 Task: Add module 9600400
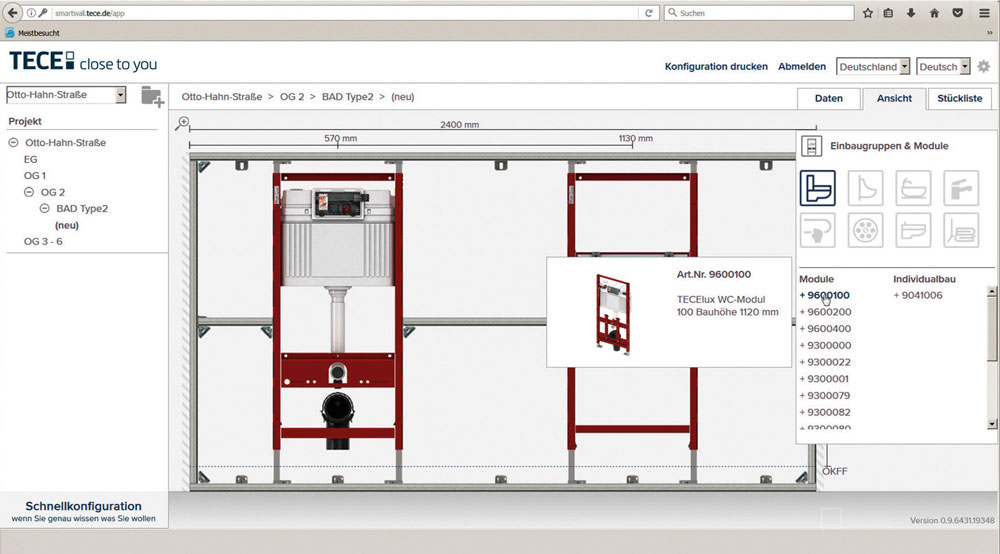pyautogui.click(x=825, y=328)
